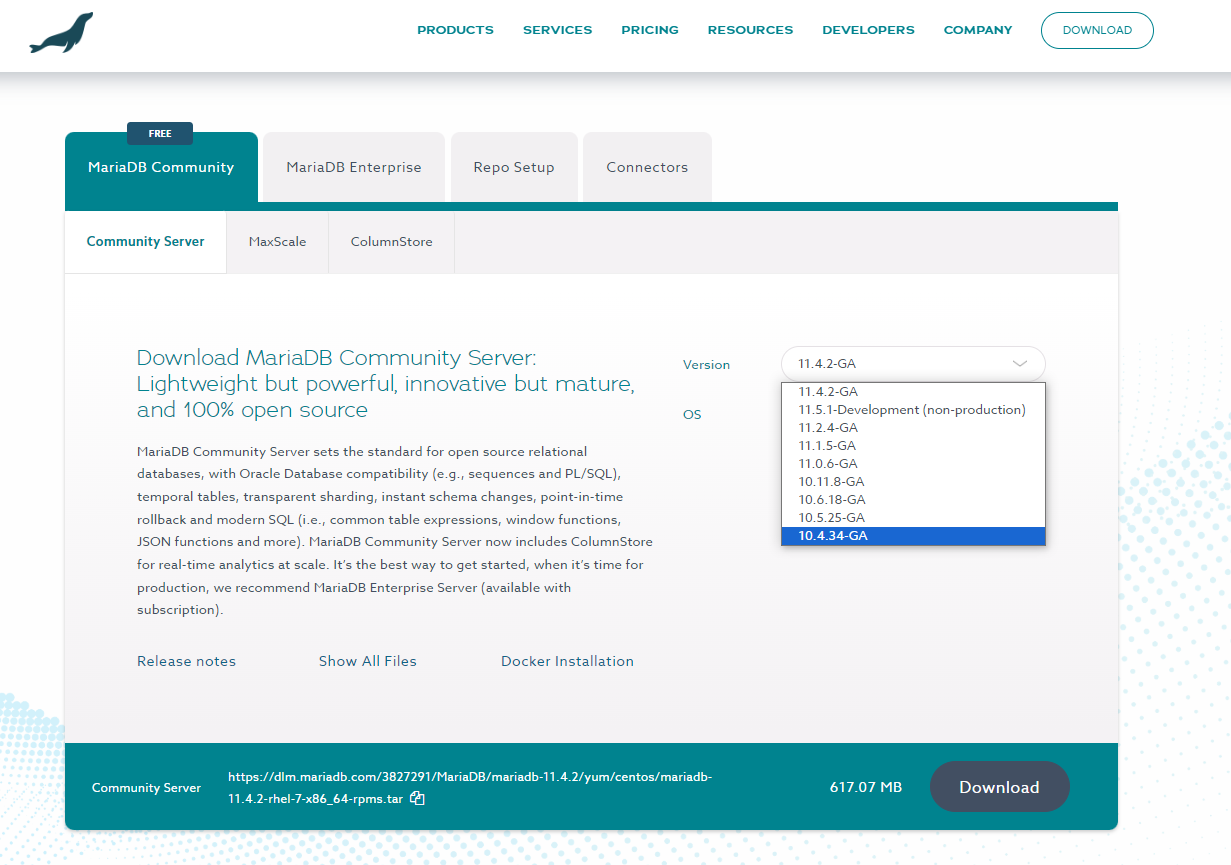Pick the 10.6.18-GA option

coord(913,500)
